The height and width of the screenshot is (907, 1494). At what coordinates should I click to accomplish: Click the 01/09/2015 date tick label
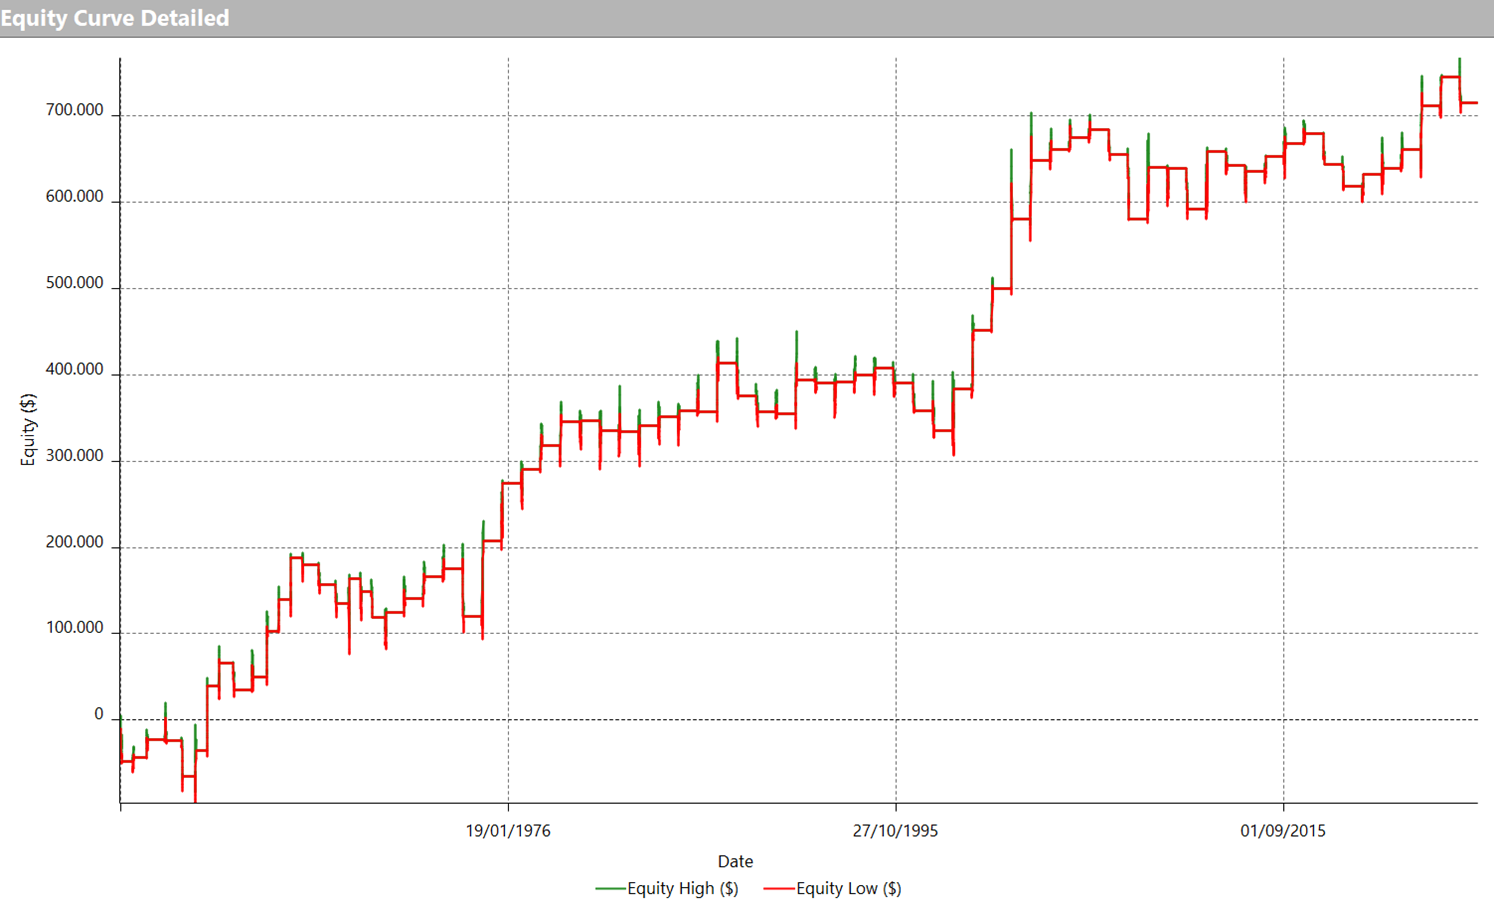[x=1283, y=831]
